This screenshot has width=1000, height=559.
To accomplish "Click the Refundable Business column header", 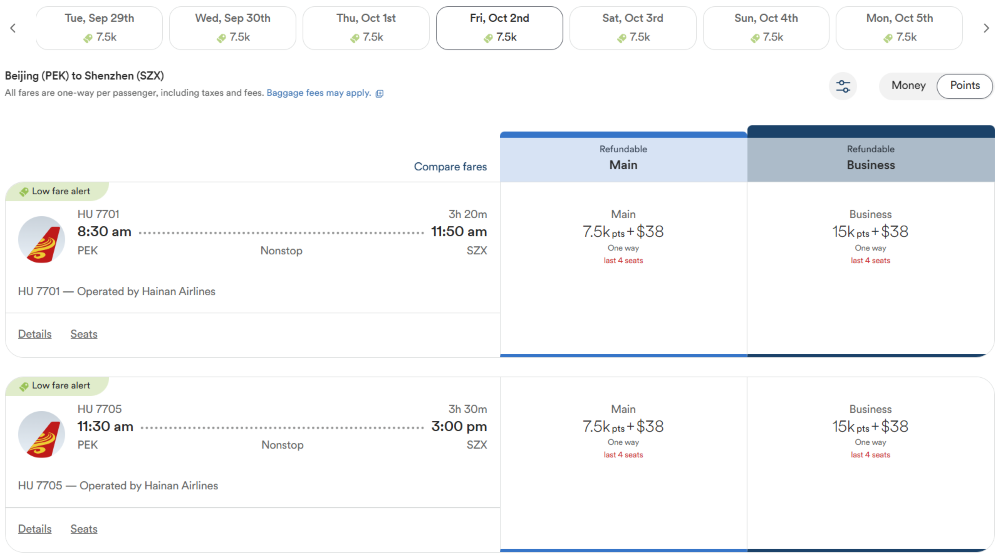I will (871, 157).
